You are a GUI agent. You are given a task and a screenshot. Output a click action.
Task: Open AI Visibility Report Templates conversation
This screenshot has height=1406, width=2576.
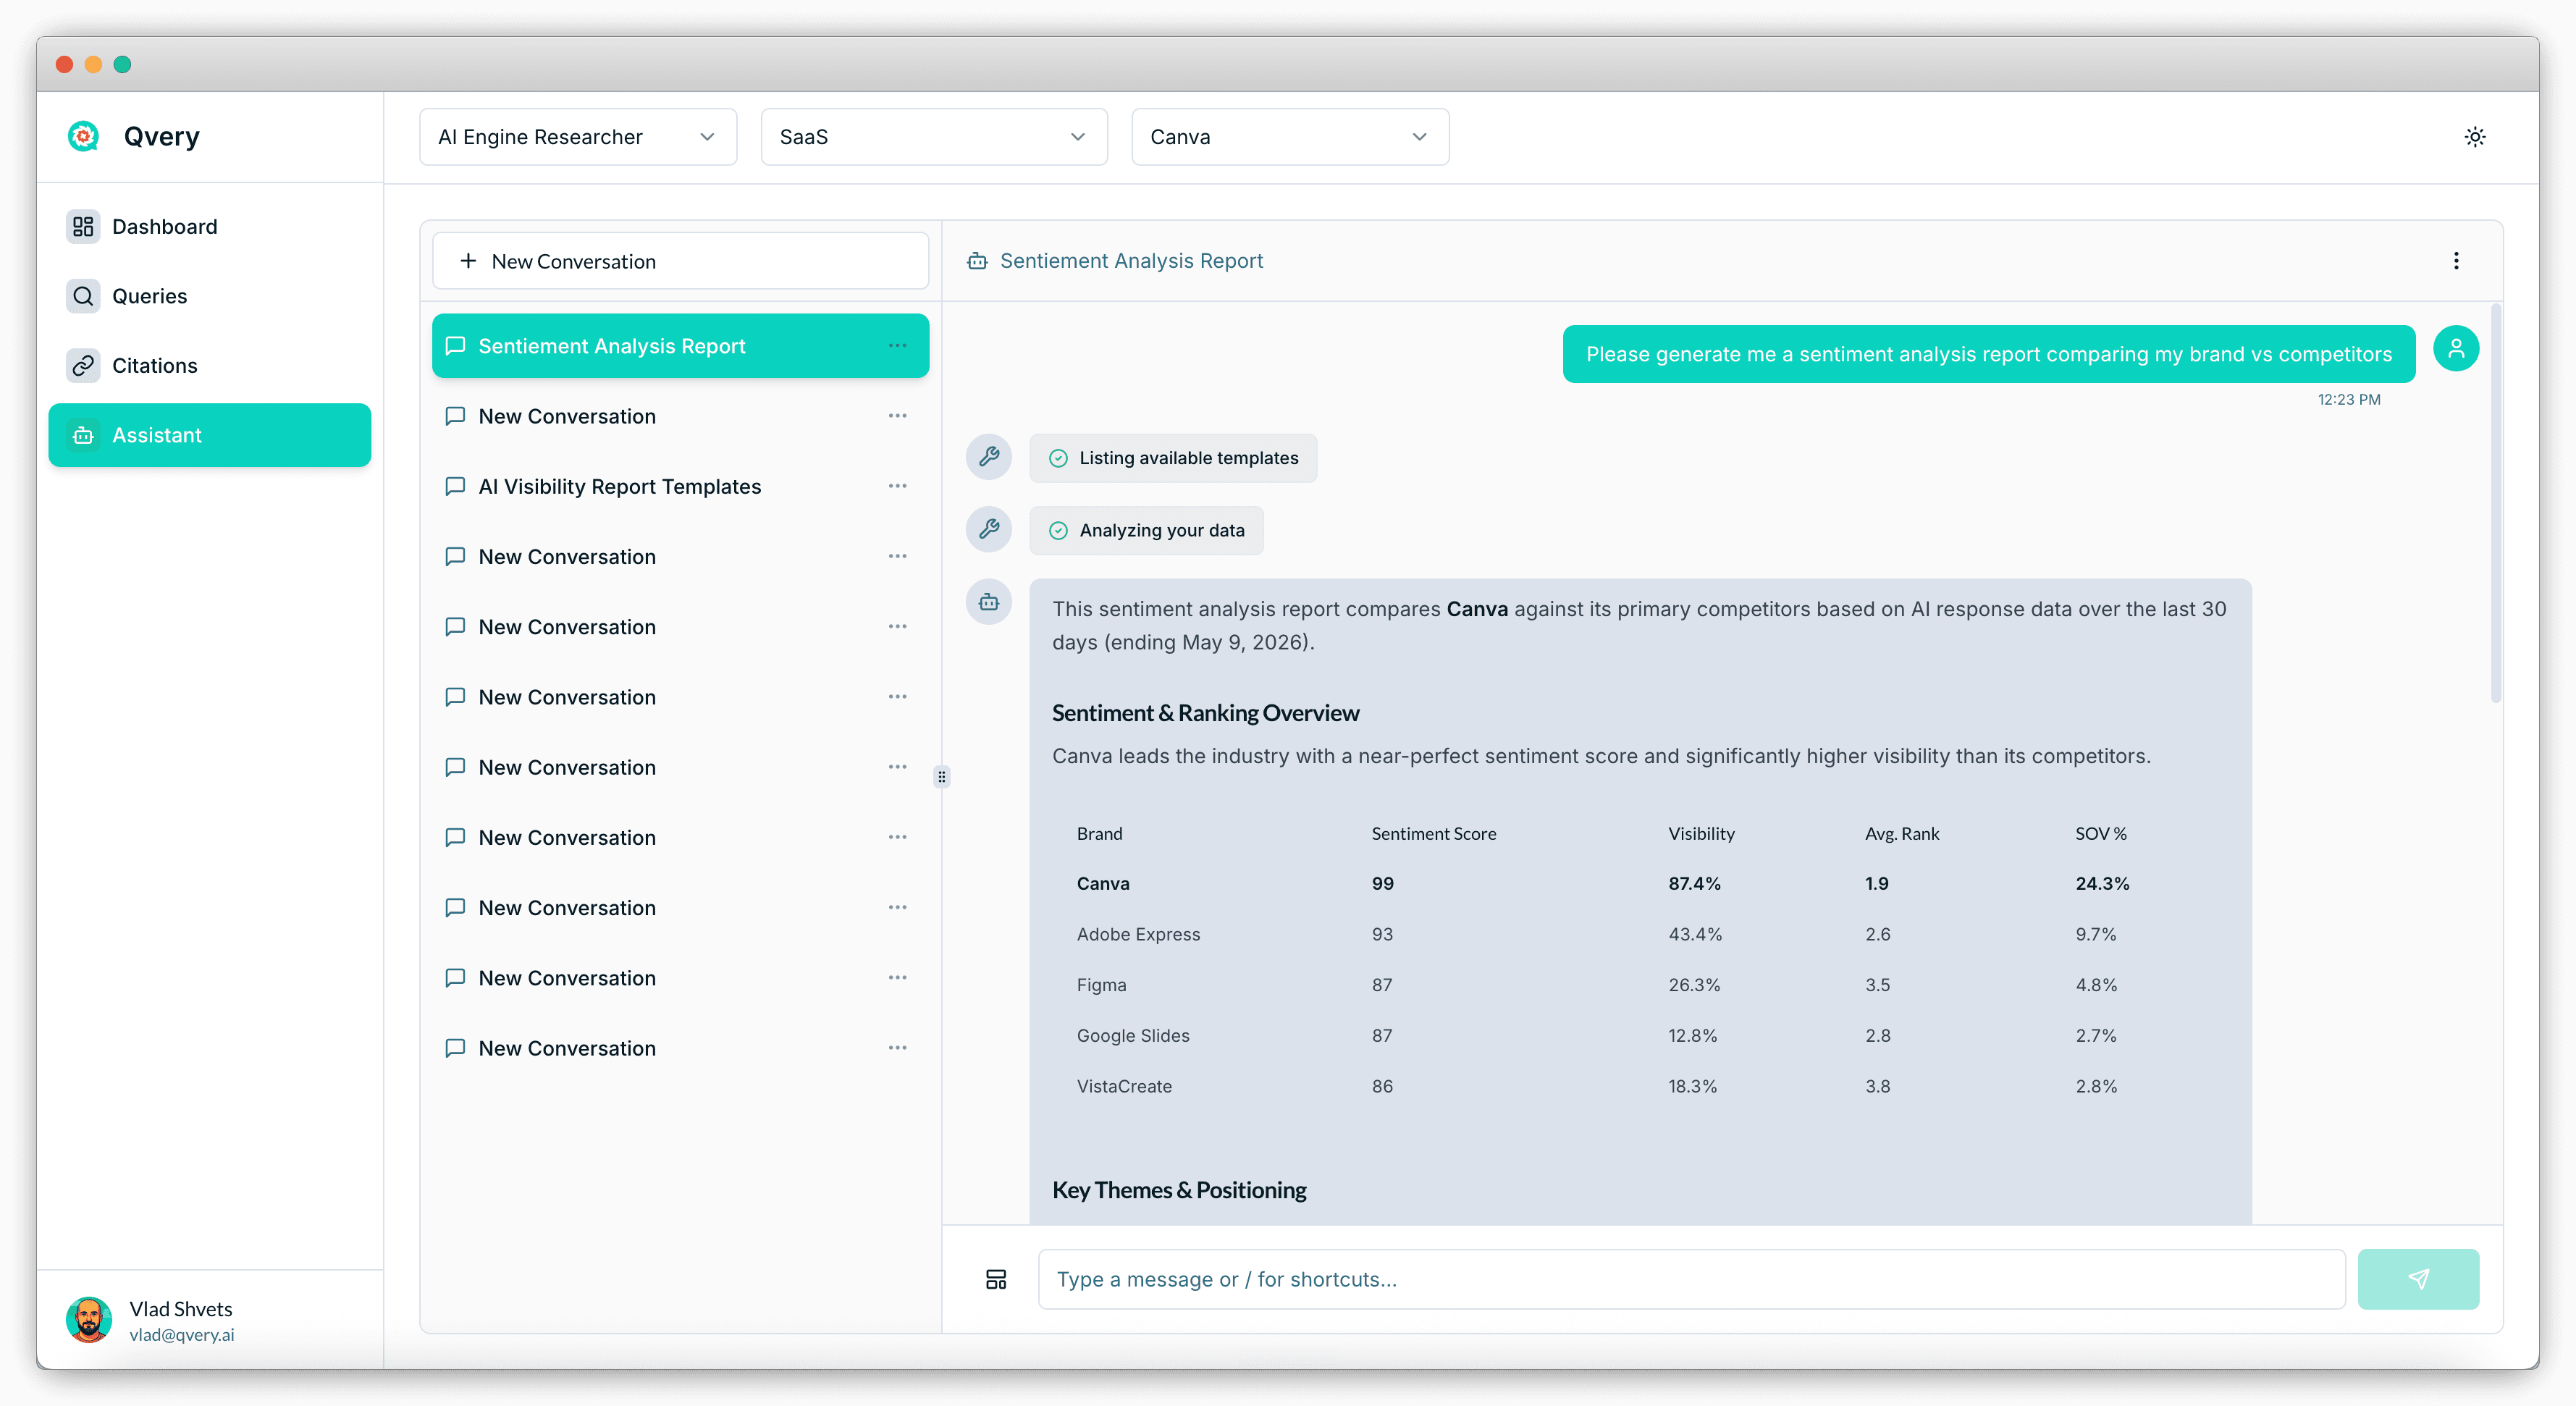[x=680, y=486]
